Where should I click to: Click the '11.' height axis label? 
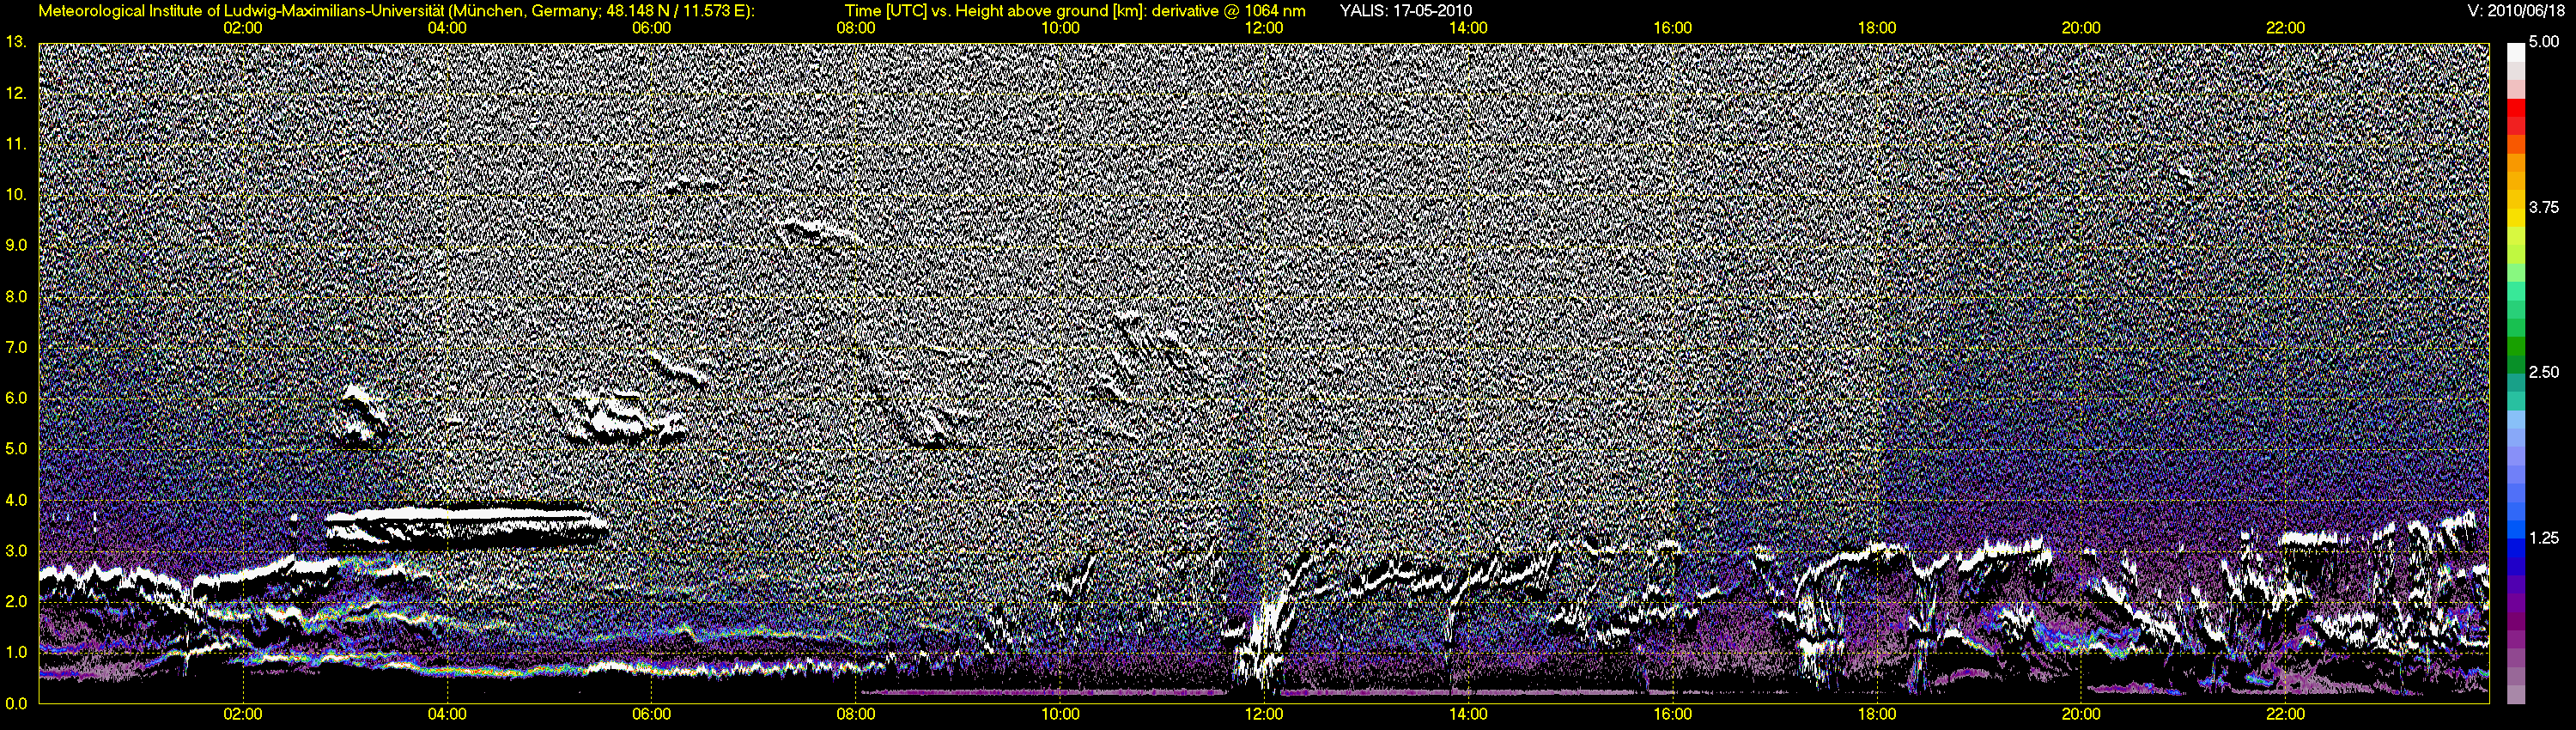(15, 144)
